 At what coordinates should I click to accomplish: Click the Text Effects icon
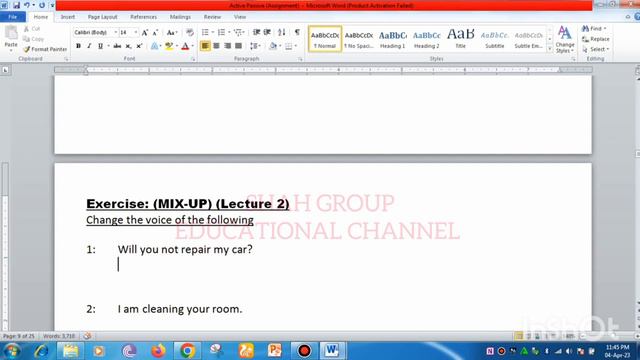tap(154, 46)
